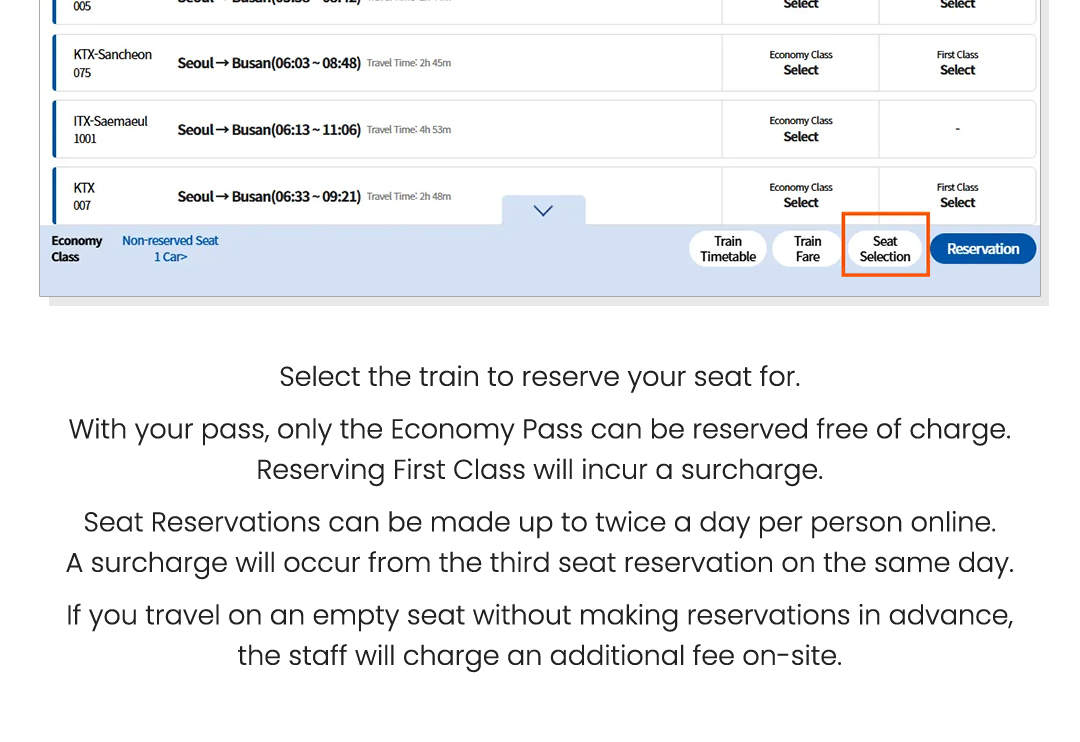Open the highlighted Seat Selection option
Image resolution: width=1080 pixels, height=742 pixels.
885,248
